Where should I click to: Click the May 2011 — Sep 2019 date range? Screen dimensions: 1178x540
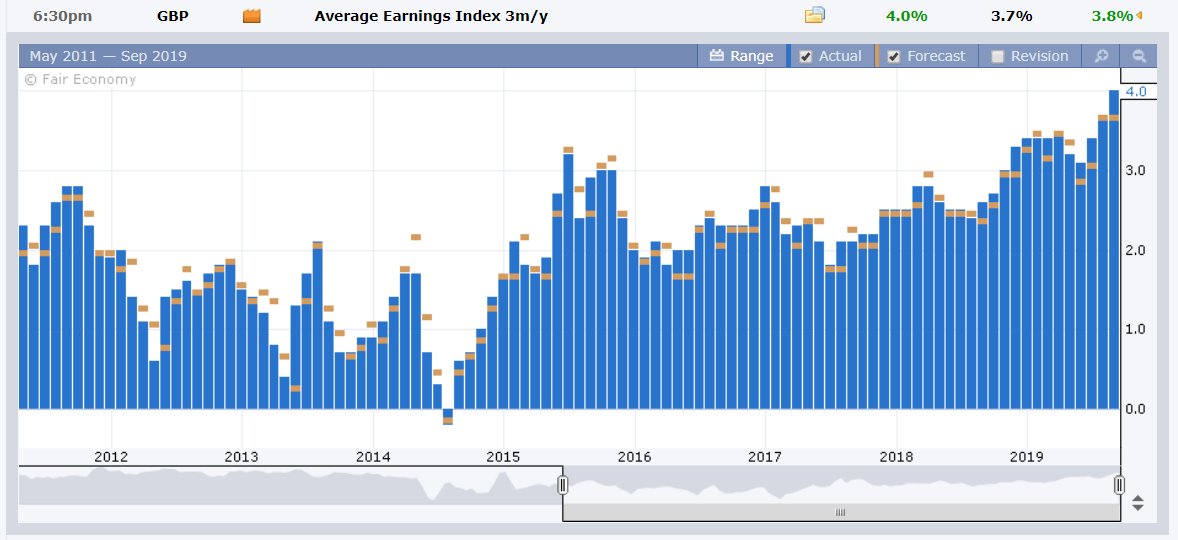coord(108,56)
